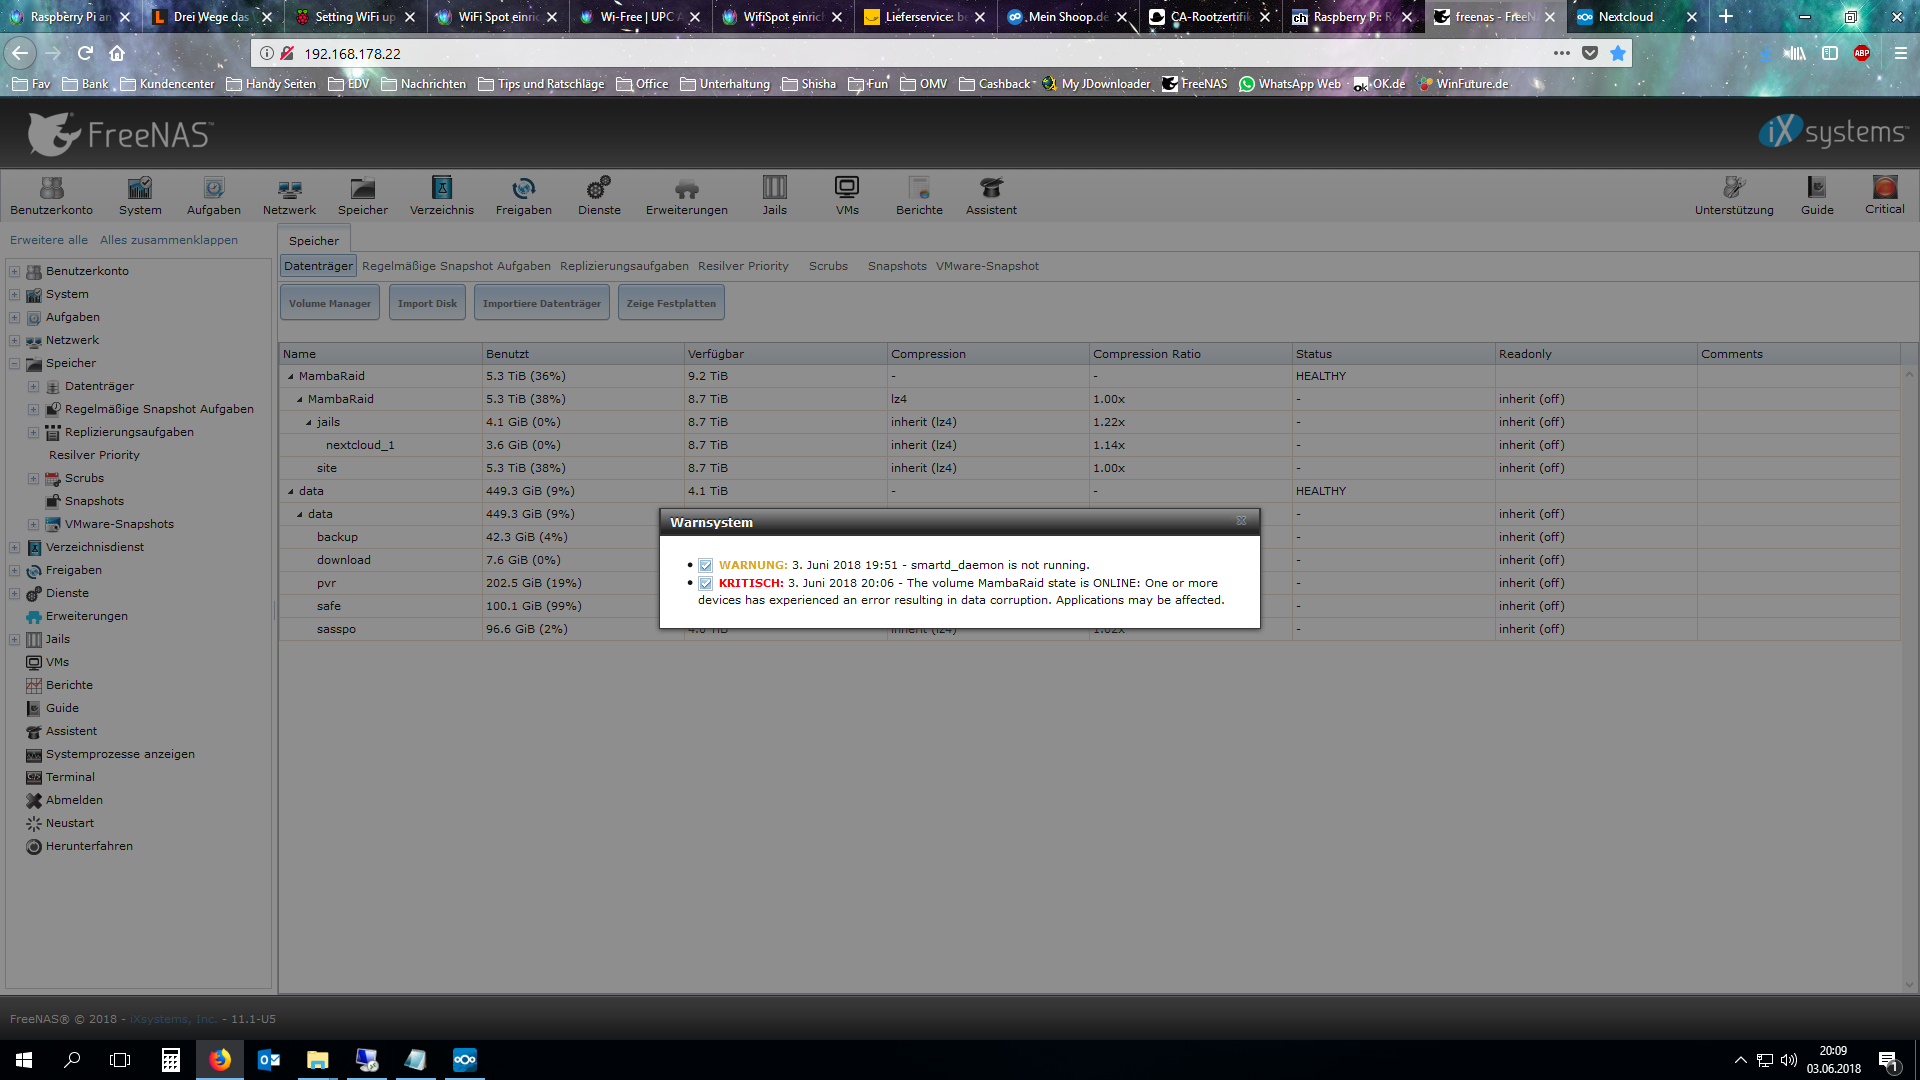Expand Dienste node in sidebar tree

(15, 593)
